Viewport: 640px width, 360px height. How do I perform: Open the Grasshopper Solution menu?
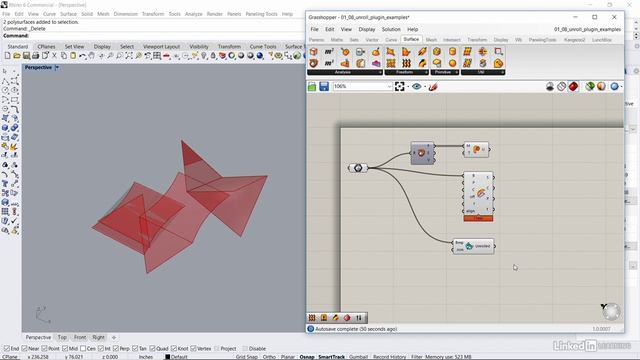pos(391,29)
